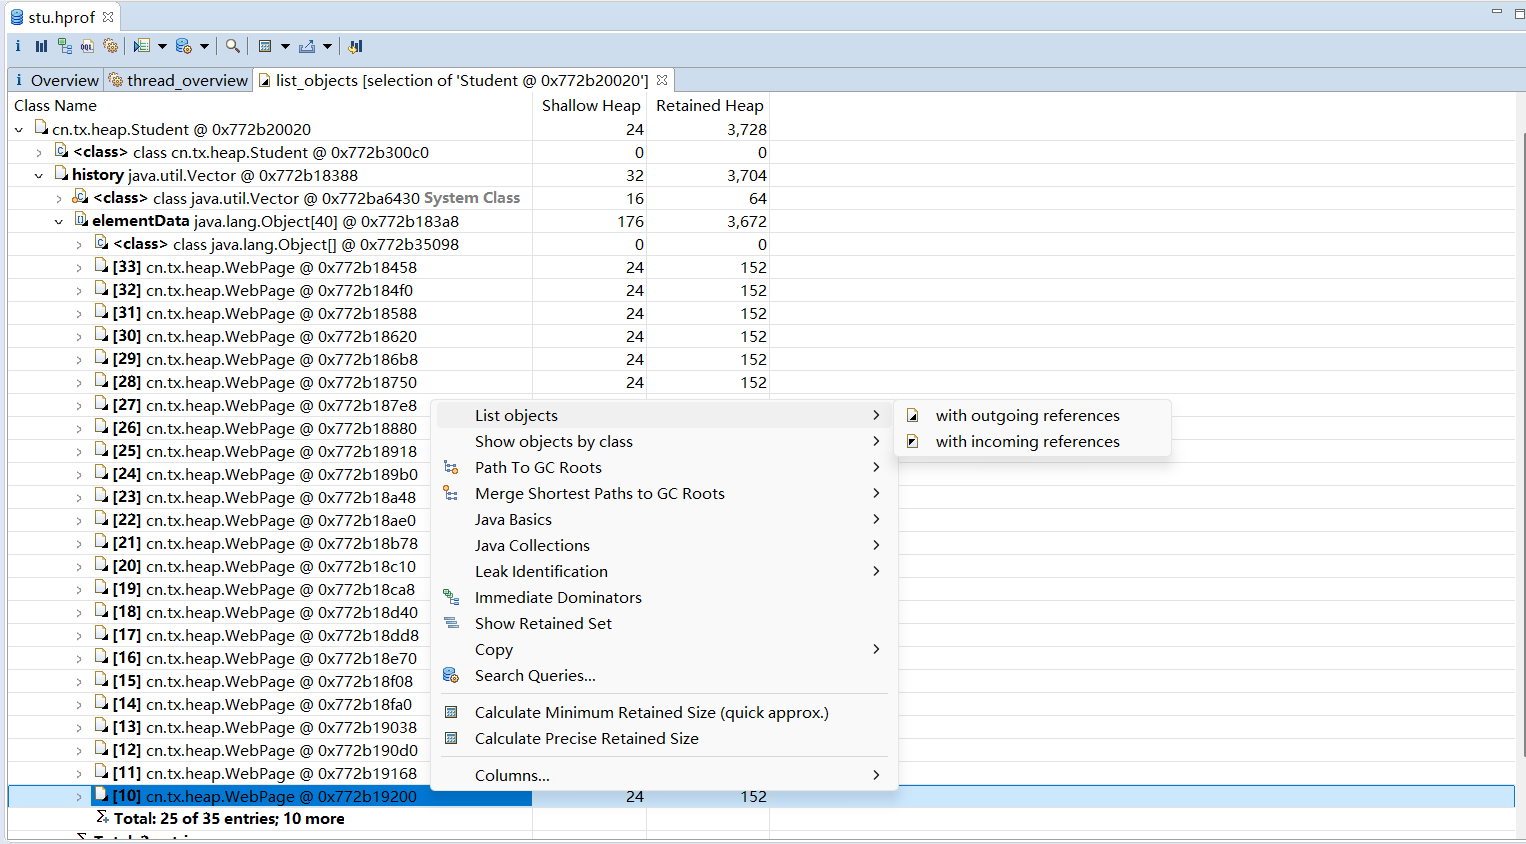
Task: Click the Immediate Dominators menu icon
Action: pos(451,597)
